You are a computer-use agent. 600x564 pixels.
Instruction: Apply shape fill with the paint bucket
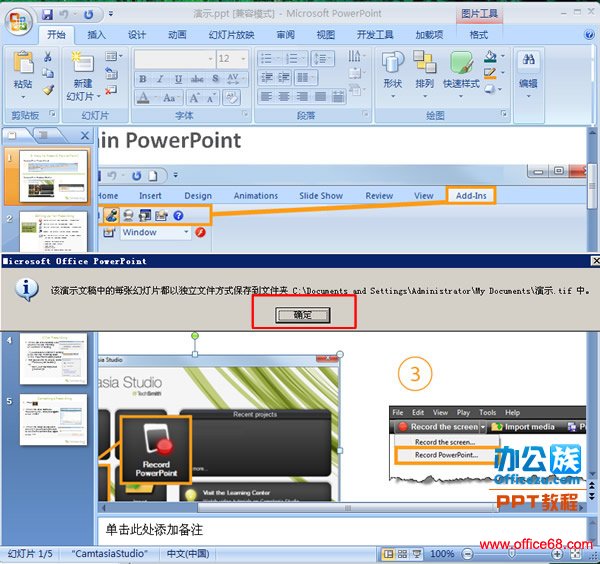coord(490,57)
